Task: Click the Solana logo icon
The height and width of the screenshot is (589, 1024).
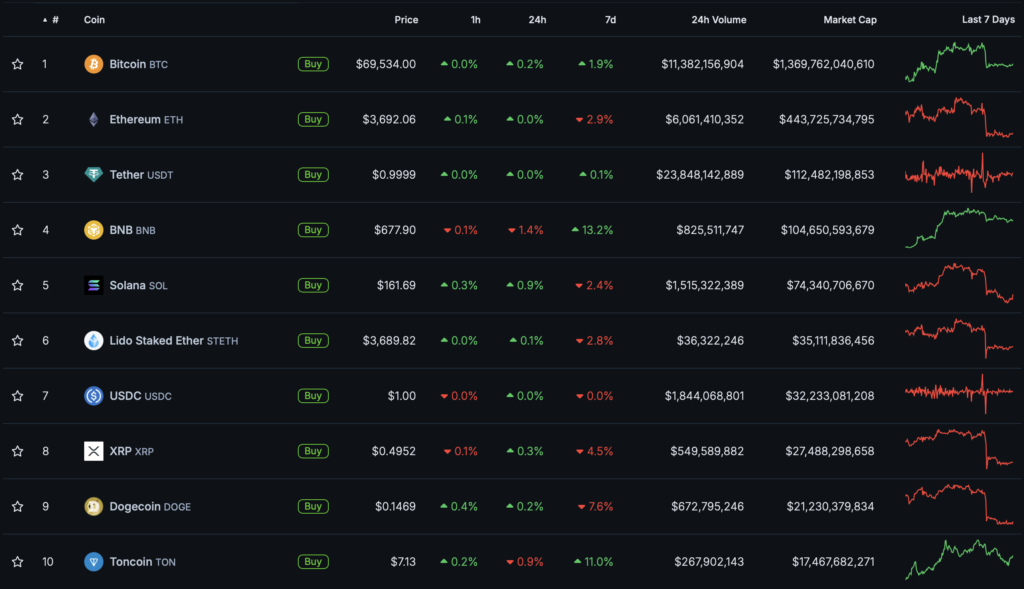Action: (93, 285)
